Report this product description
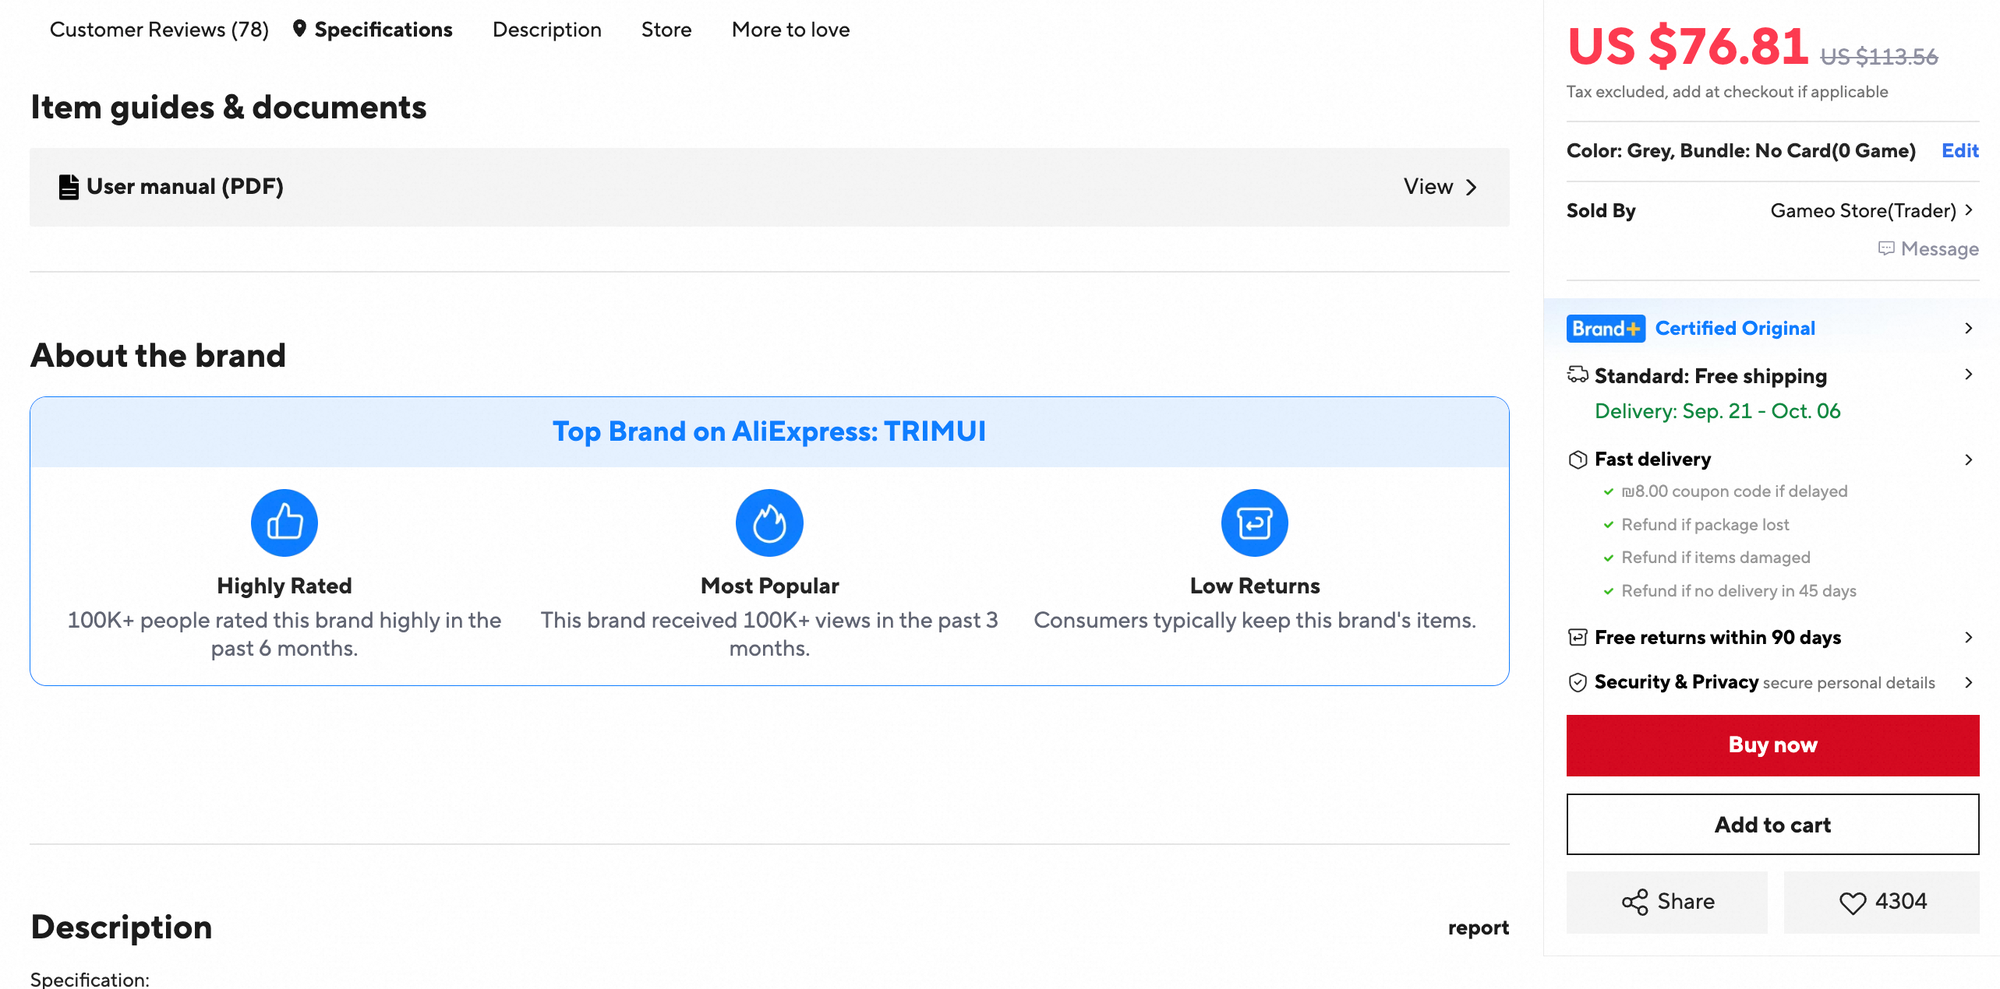The height and width of the screenshot is (989, 2000). (x=1478, y=928)
